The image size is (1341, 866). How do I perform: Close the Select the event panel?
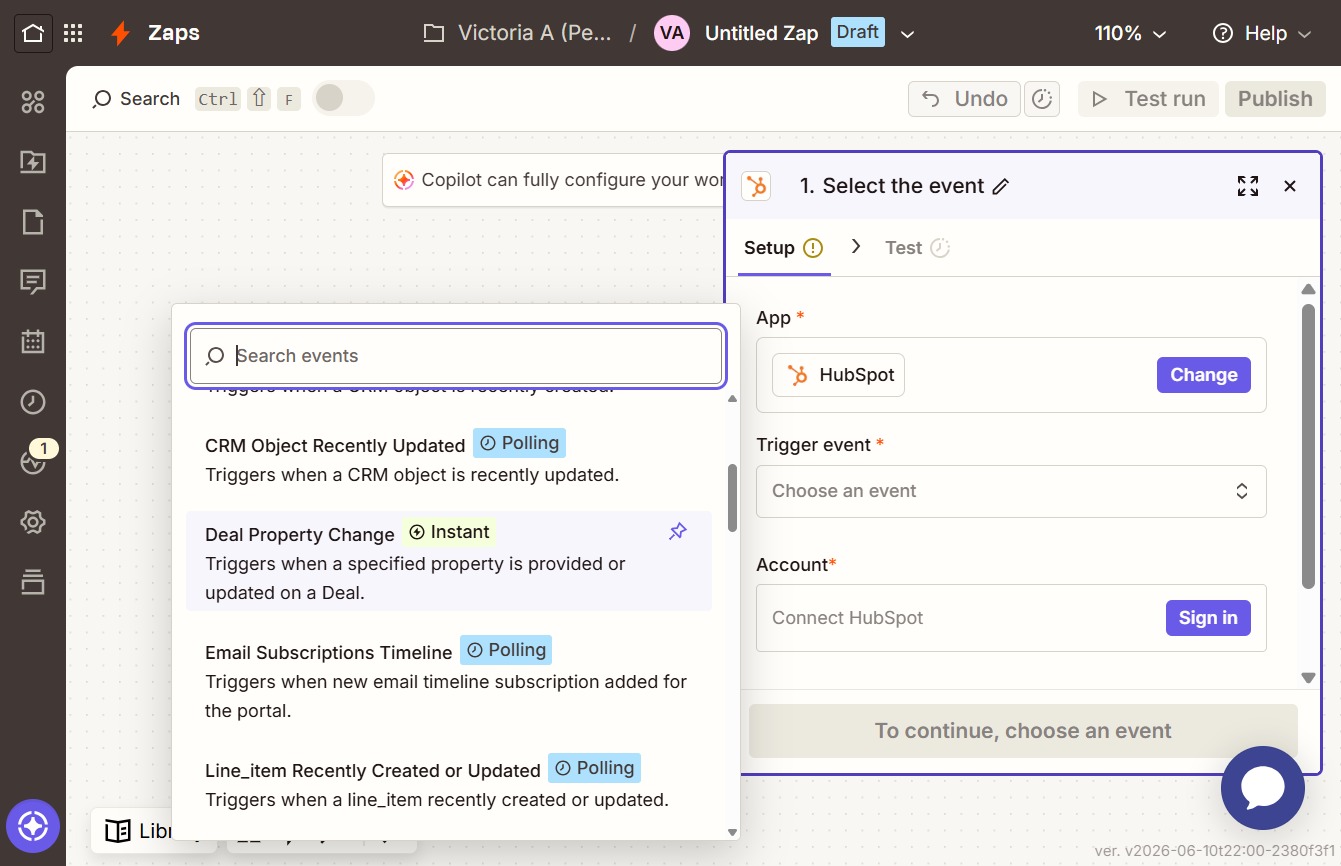pos(1290,186)
